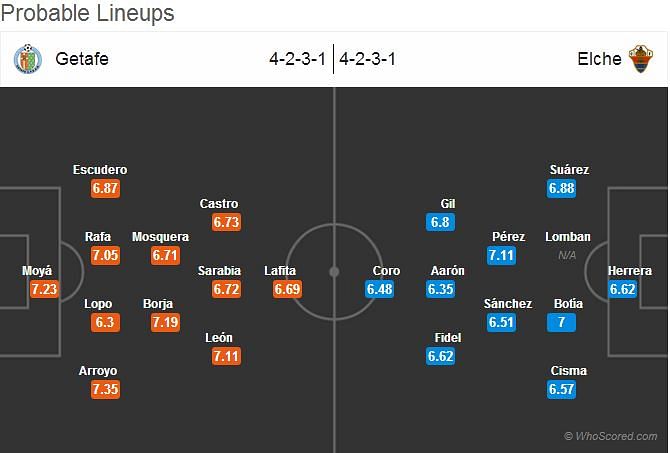Viewport: 670px width, 453px height.
Task: Click Lafita's 6.69 rating badge
Action: [x=287, y=289]
